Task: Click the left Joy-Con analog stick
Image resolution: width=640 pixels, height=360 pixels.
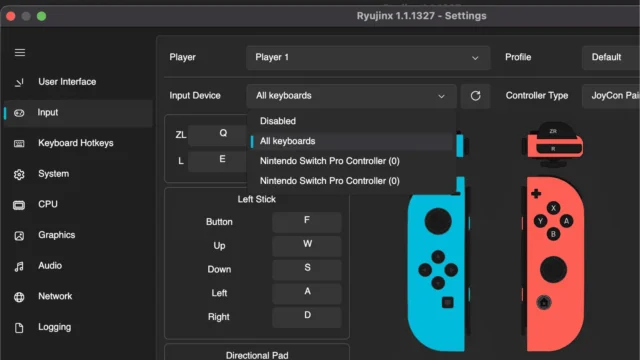Action: tap(438, 221)
